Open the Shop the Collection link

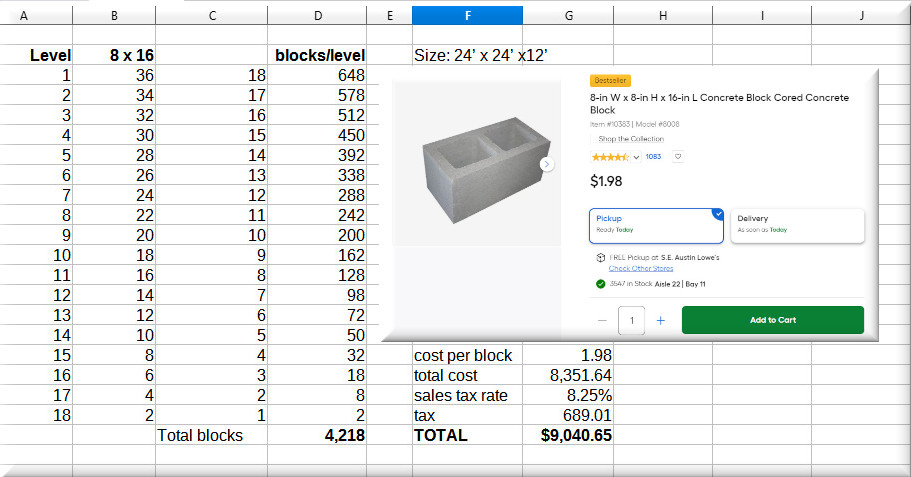(630, 139)
